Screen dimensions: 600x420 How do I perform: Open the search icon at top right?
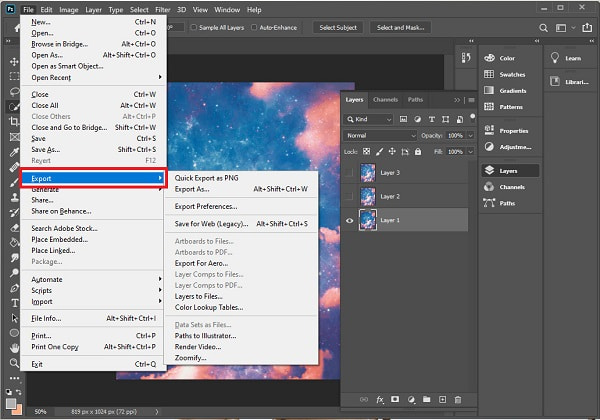543,28
